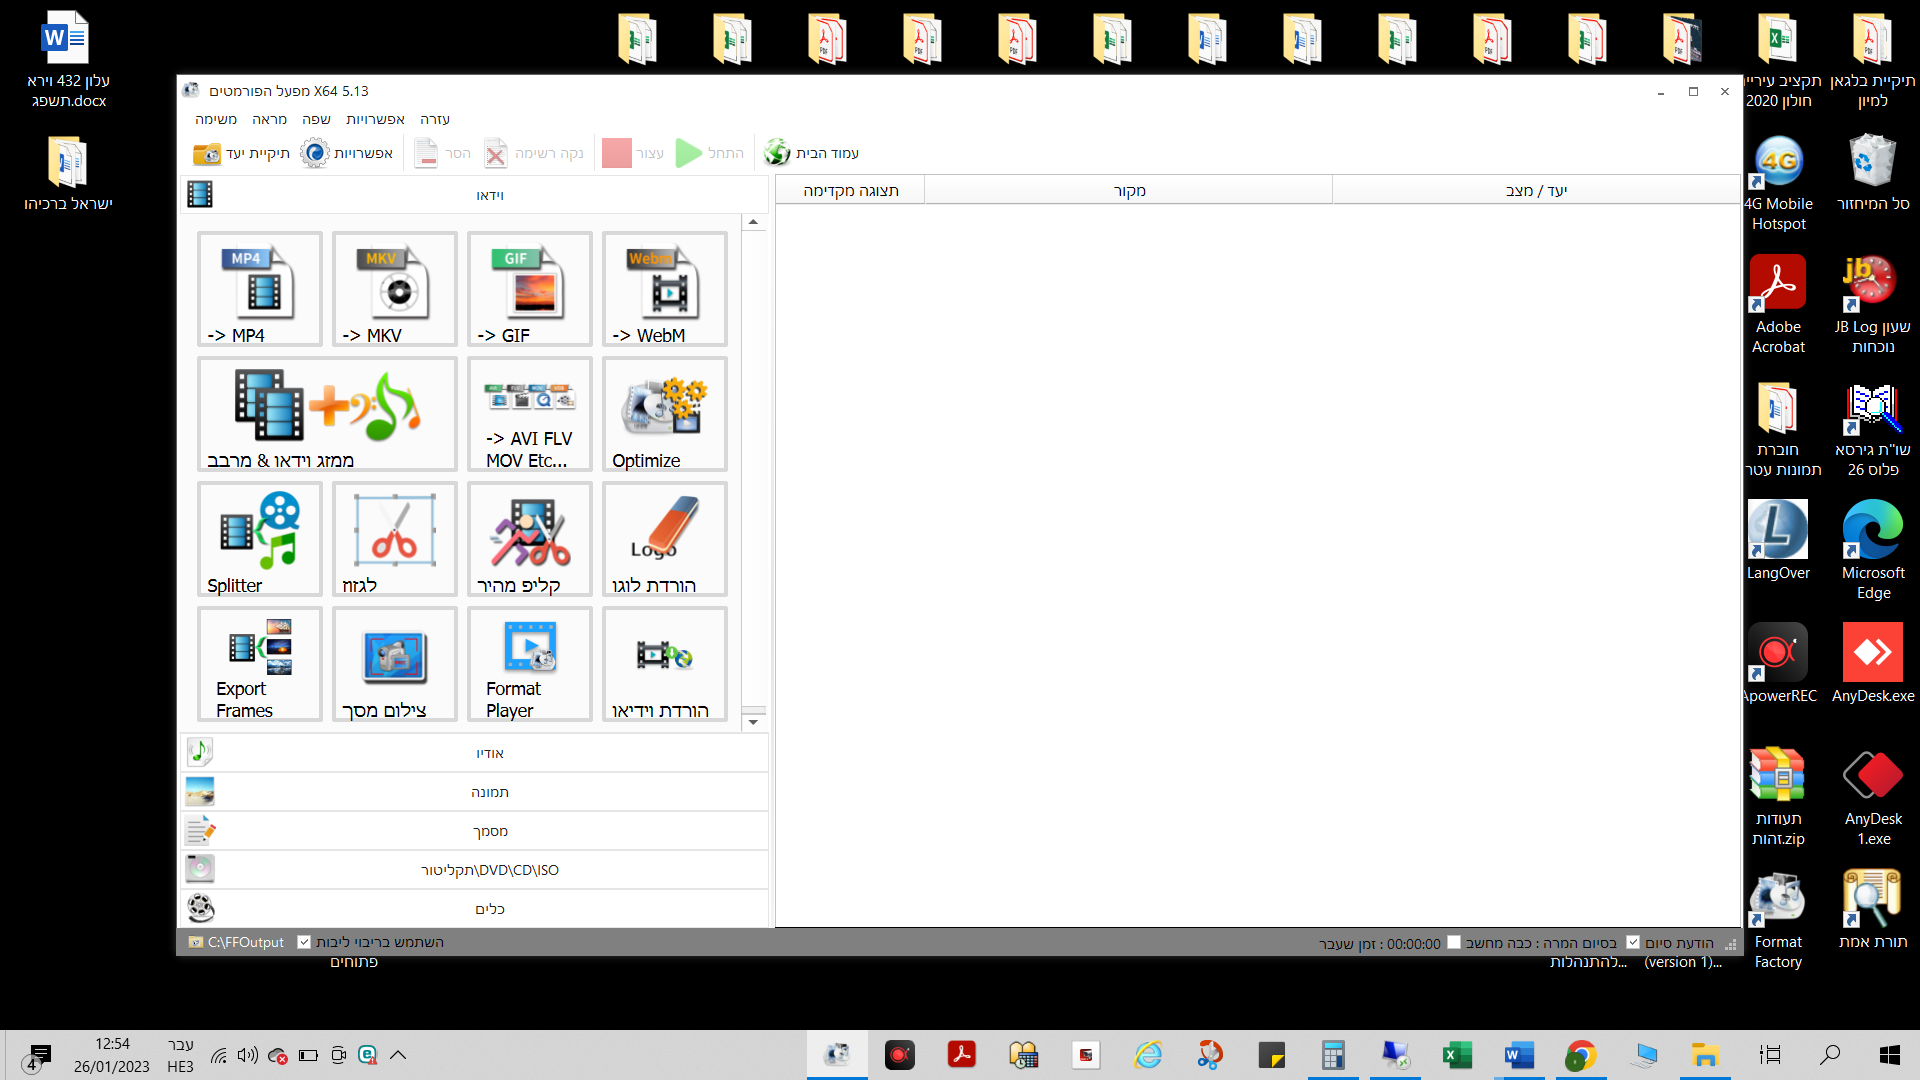
Task: Open the משימה menu
Action: tap(216, 119)
